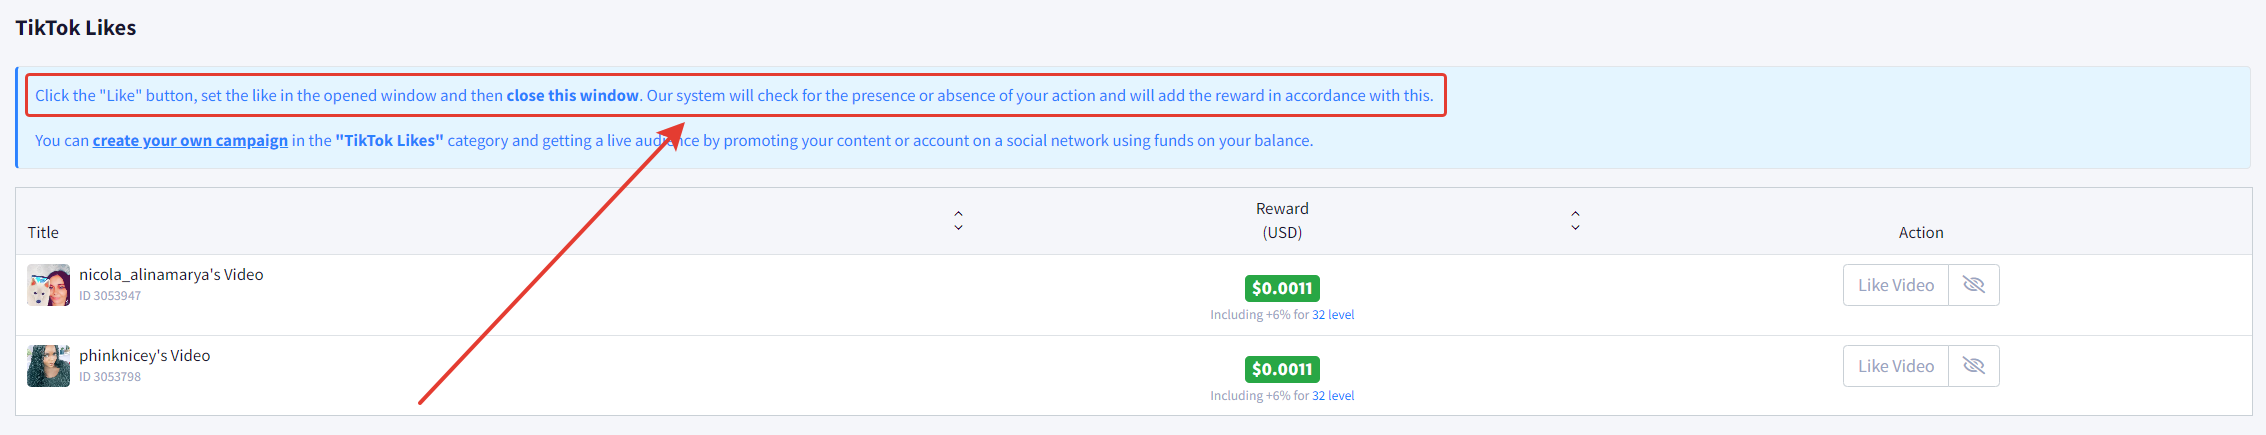The width and height of the screenshot is (2266, 435).
Task: Click phinknicey's Video title text
Action: [x=145, y=356]
